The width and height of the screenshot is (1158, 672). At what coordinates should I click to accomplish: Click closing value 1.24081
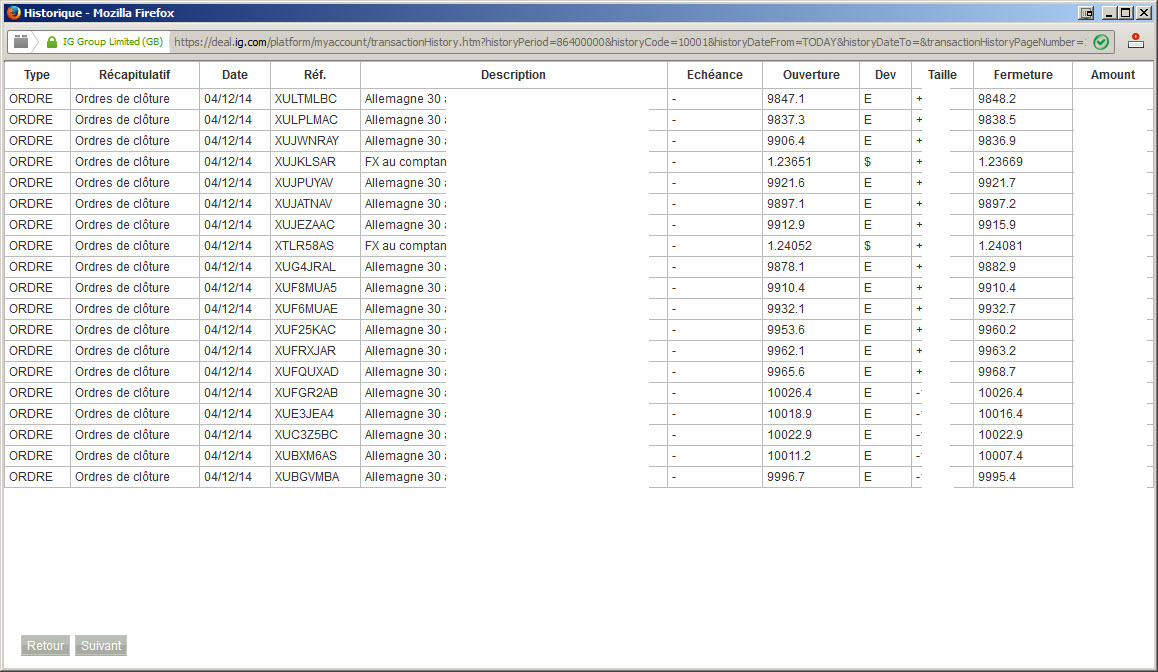1001,246
